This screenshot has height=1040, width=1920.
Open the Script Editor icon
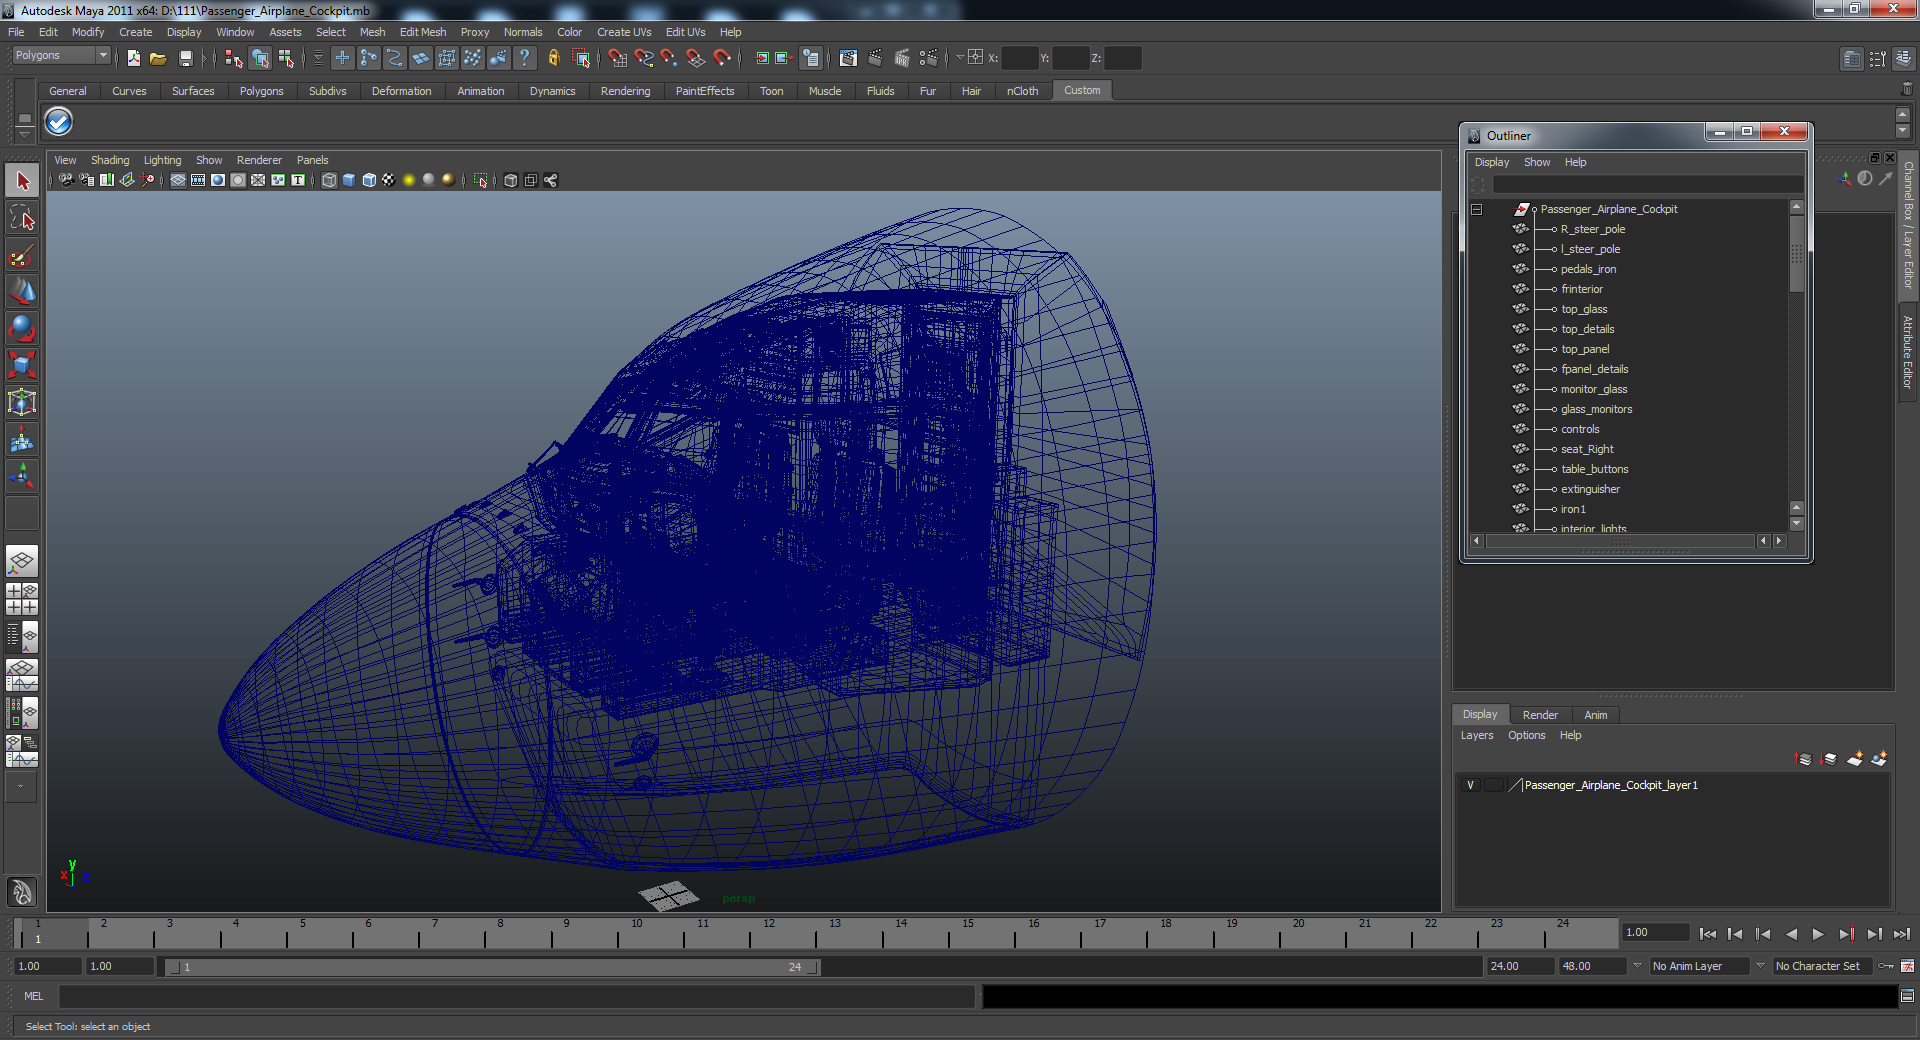(x=1907, y=996)
